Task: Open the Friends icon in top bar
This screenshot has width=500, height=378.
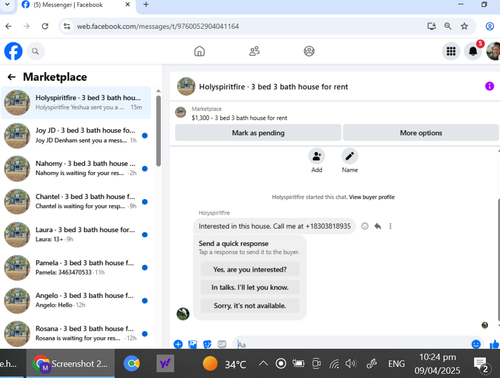Action: click(x=254, y=51)
